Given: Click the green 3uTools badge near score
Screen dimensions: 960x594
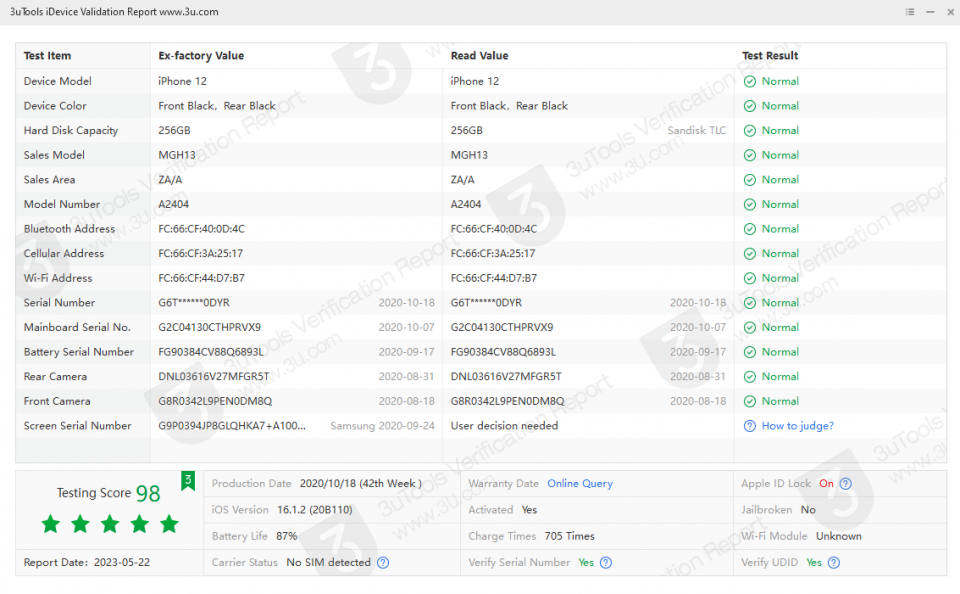Looking at the screenshot, I should [188, 482].
